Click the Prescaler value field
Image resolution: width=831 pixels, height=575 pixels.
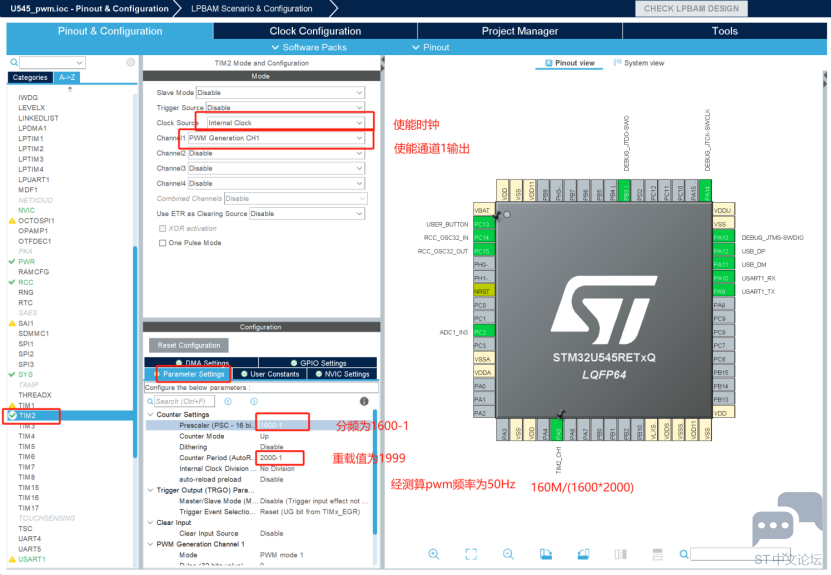click(x=282, y=425)
